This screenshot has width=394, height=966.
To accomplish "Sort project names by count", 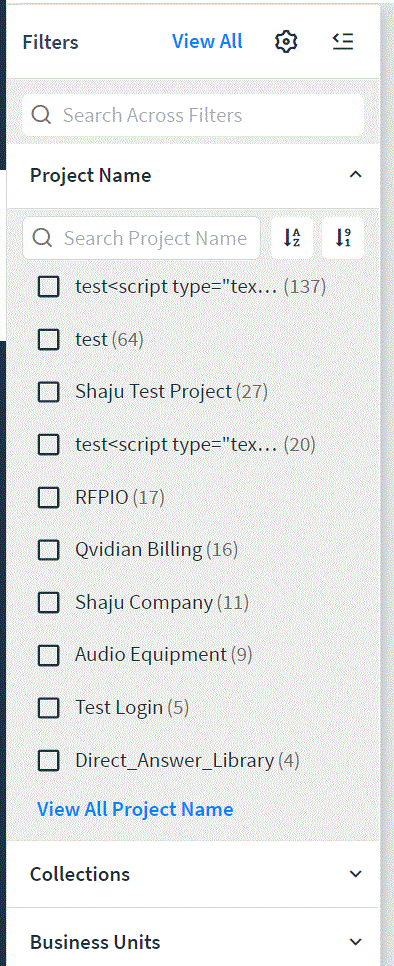I will (x=343, y=238).
